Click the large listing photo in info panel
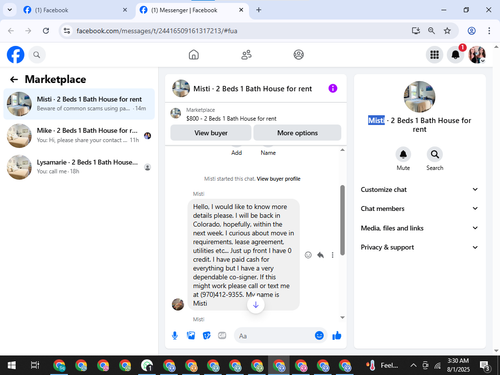The image size is (500, 375). click(419, 97)
